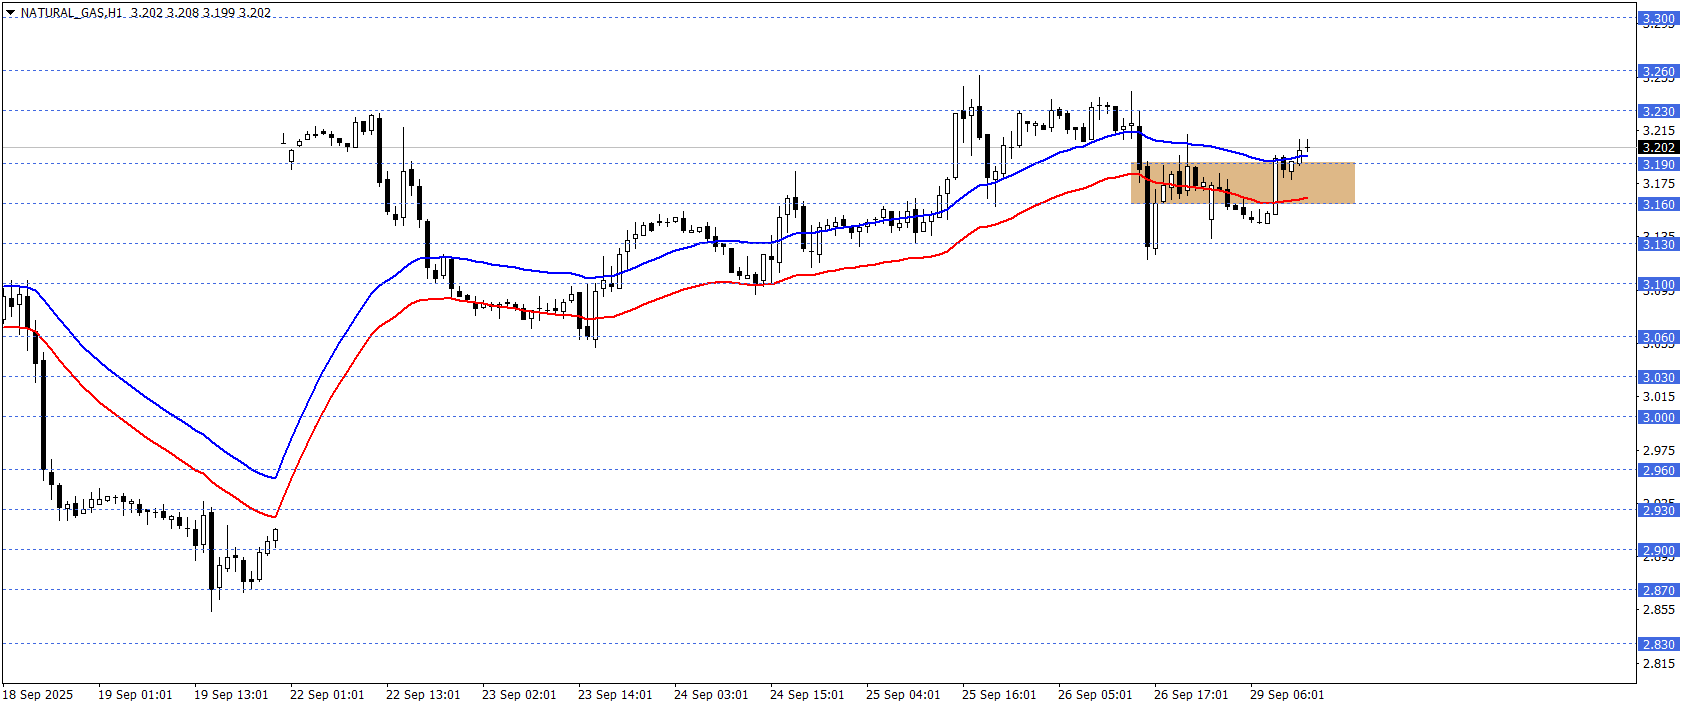1686x707 pixels.
Task: Select the 3.260 price level tag
Action: pyautogui.click(x=1658, y=71)
